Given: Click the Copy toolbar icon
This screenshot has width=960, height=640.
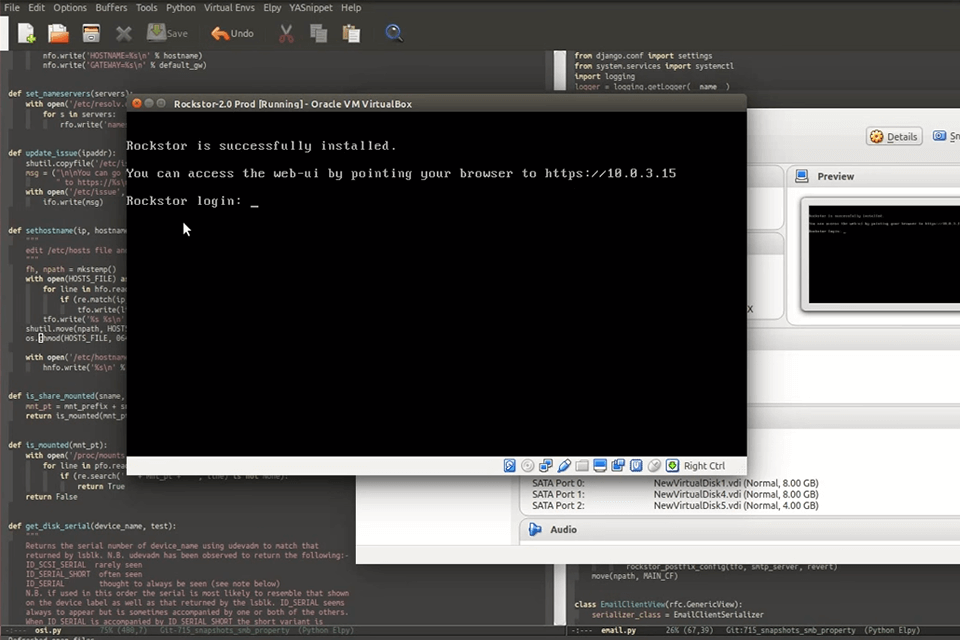Looking at the screenshot, I should [317, 32].
